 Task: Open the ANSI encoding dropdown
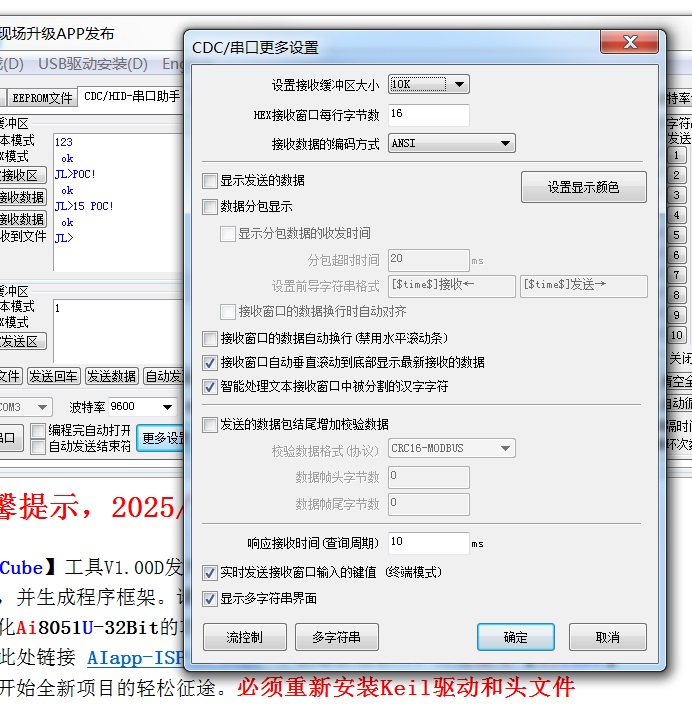[452, 143]
